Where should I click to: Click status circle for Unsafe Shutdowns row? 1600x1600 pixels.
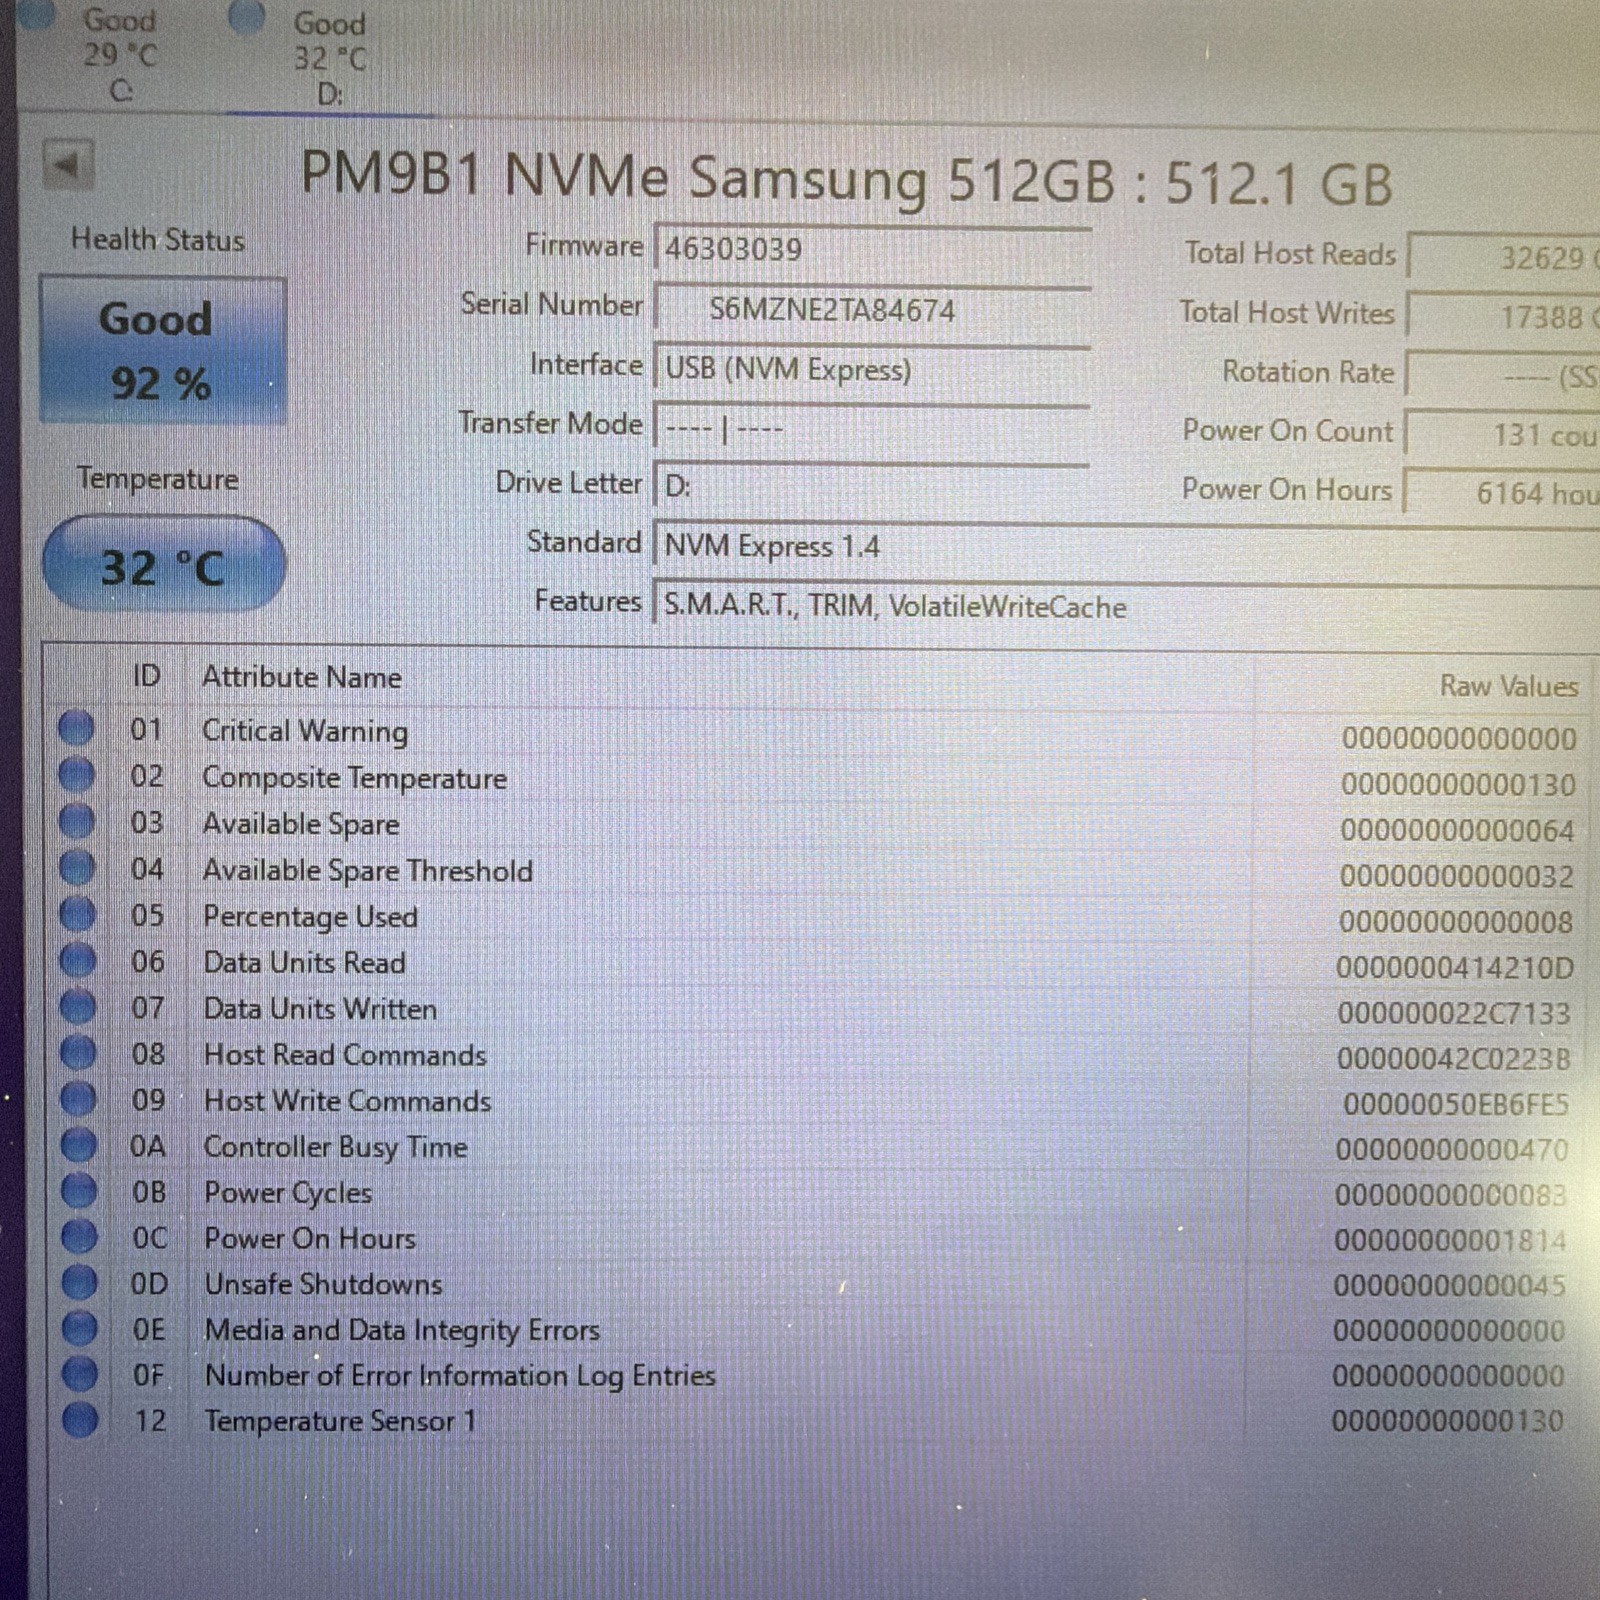coord(80,1282)
